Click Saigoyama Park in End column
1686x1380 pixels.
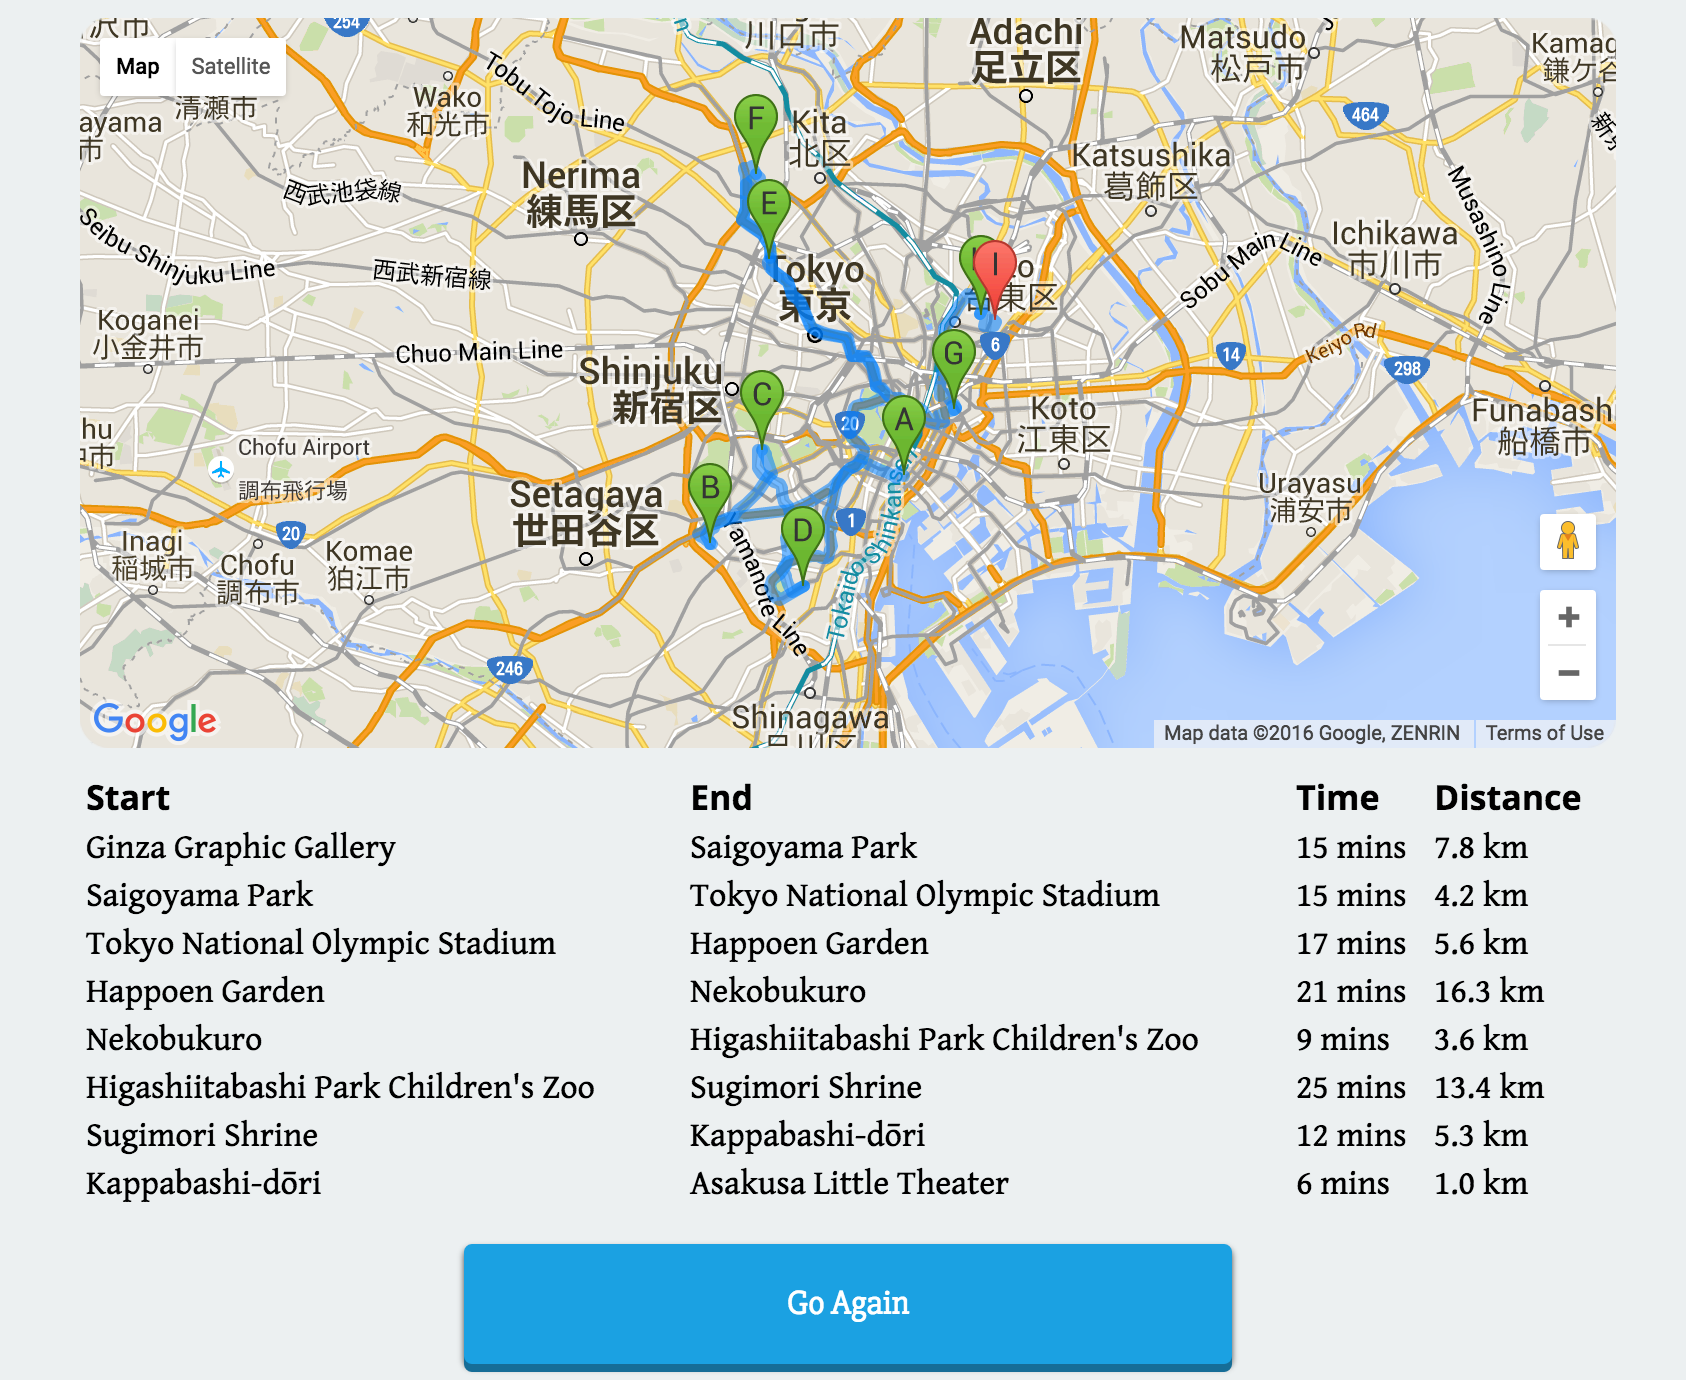803,848
